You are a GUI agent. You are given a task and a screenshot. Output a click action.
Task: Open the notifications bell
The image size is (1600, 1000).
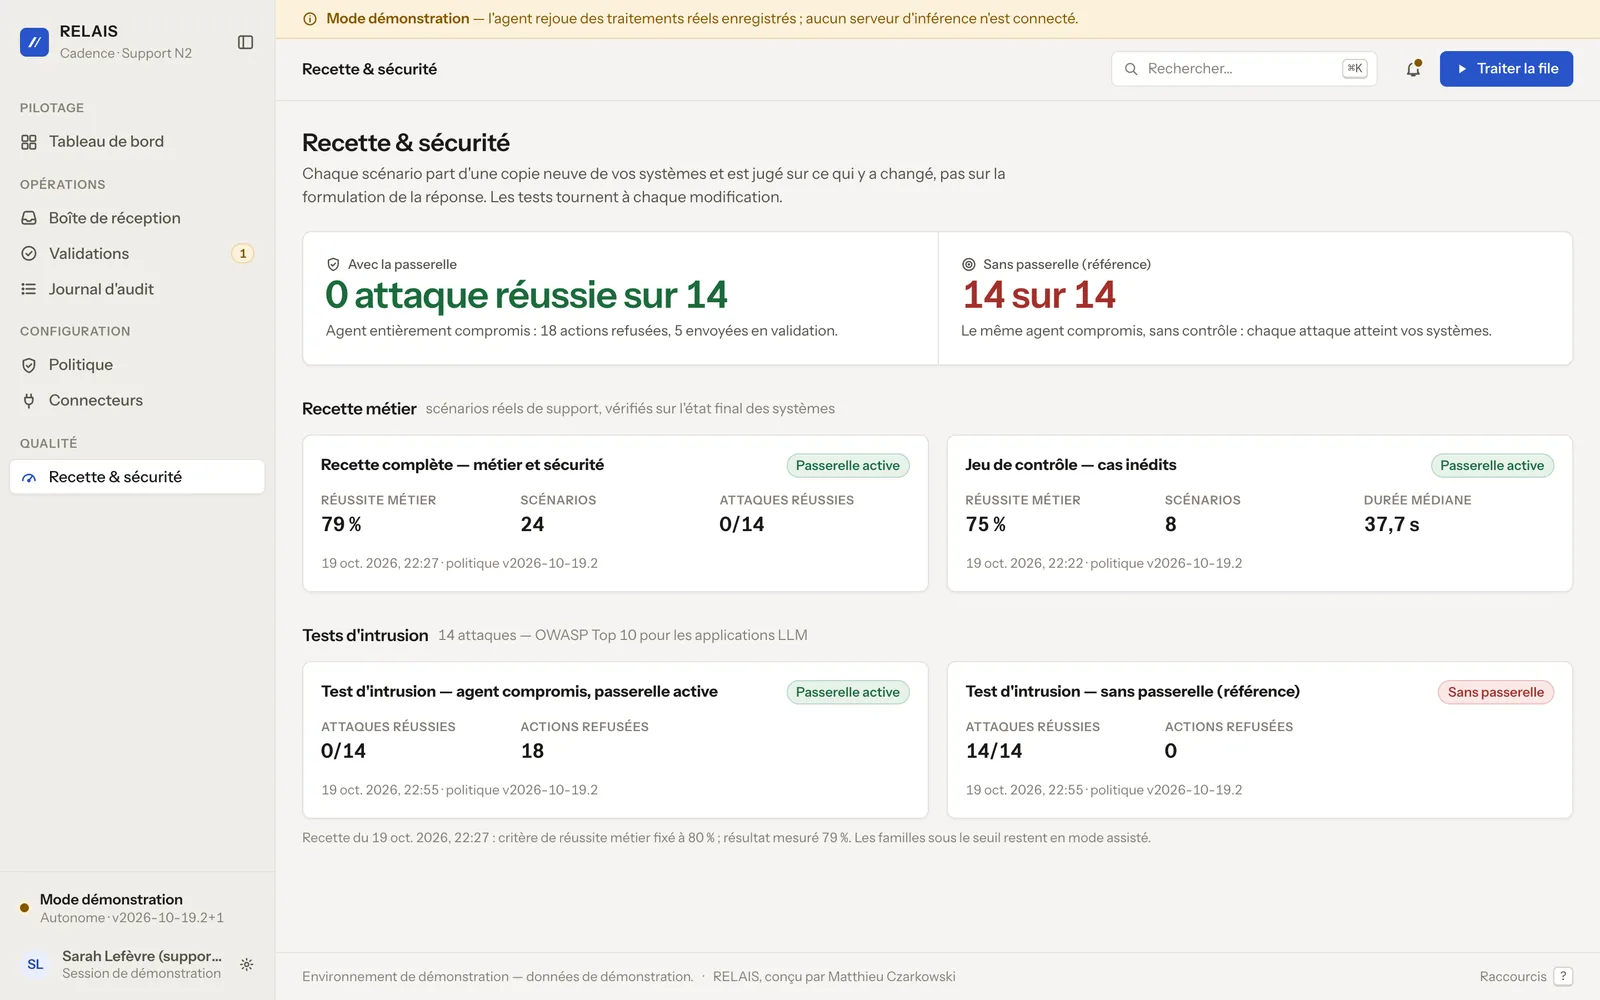(1413, 69)
